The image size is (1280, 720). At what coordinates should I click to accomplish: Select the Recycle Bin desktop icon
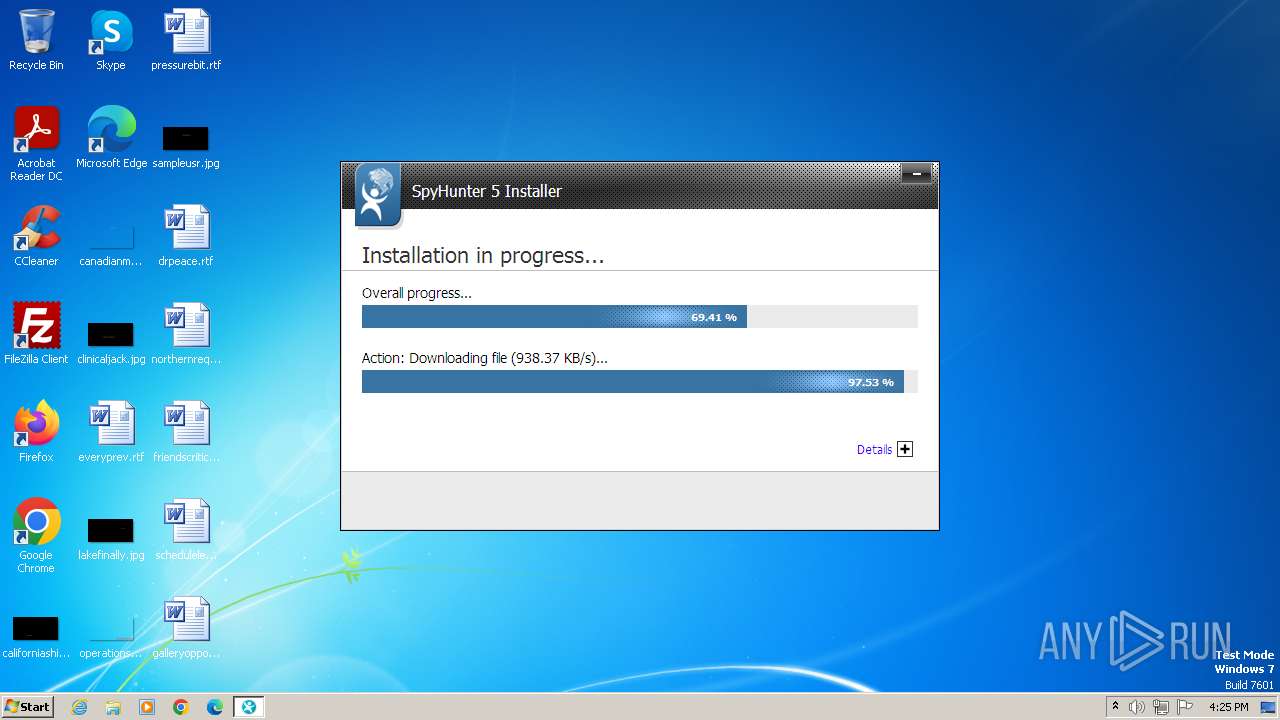pyautogui.click(x=36, y=40)
